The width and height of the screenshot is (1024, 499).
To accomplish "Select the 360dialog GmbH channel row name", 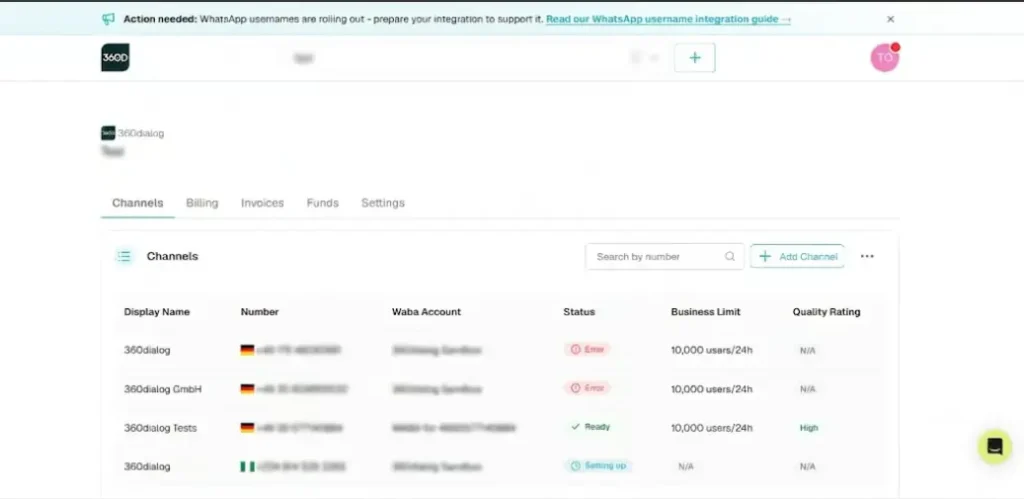I will pyautogui.click(x=163, y=389).
